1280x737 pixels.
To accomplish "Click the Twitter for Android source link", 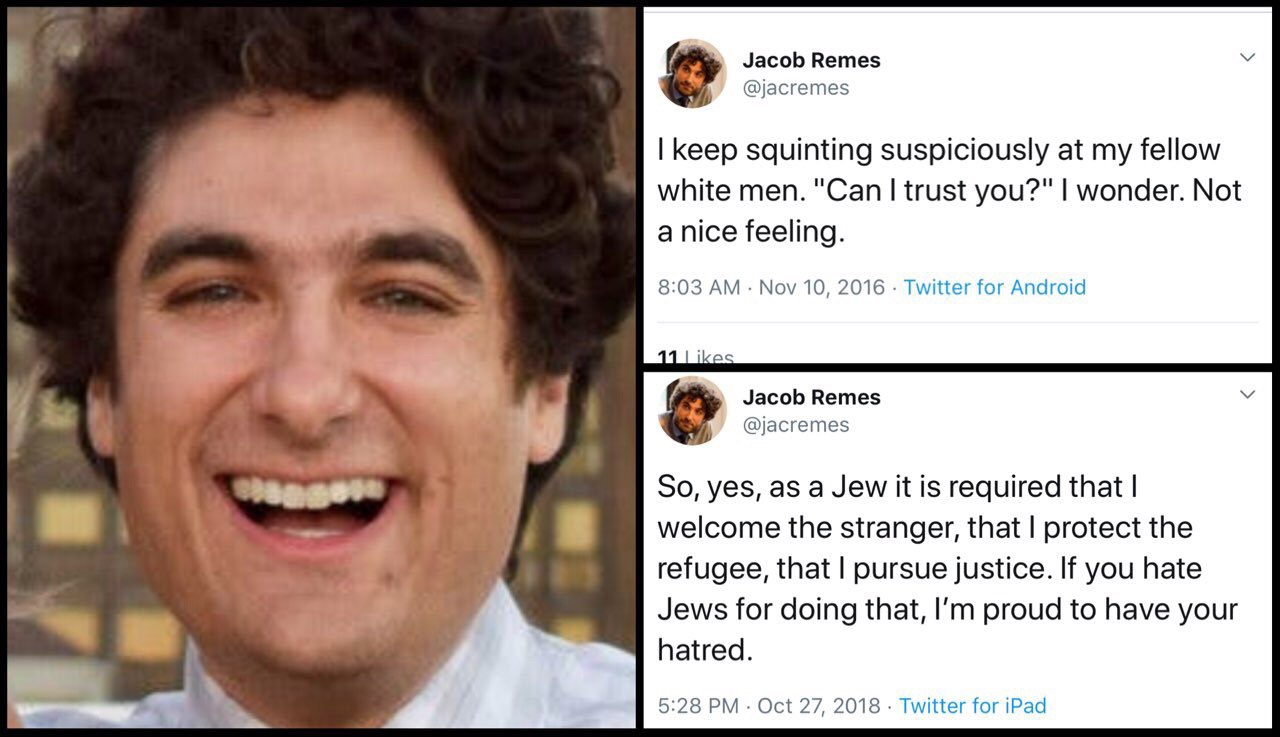I will point(994,287).
